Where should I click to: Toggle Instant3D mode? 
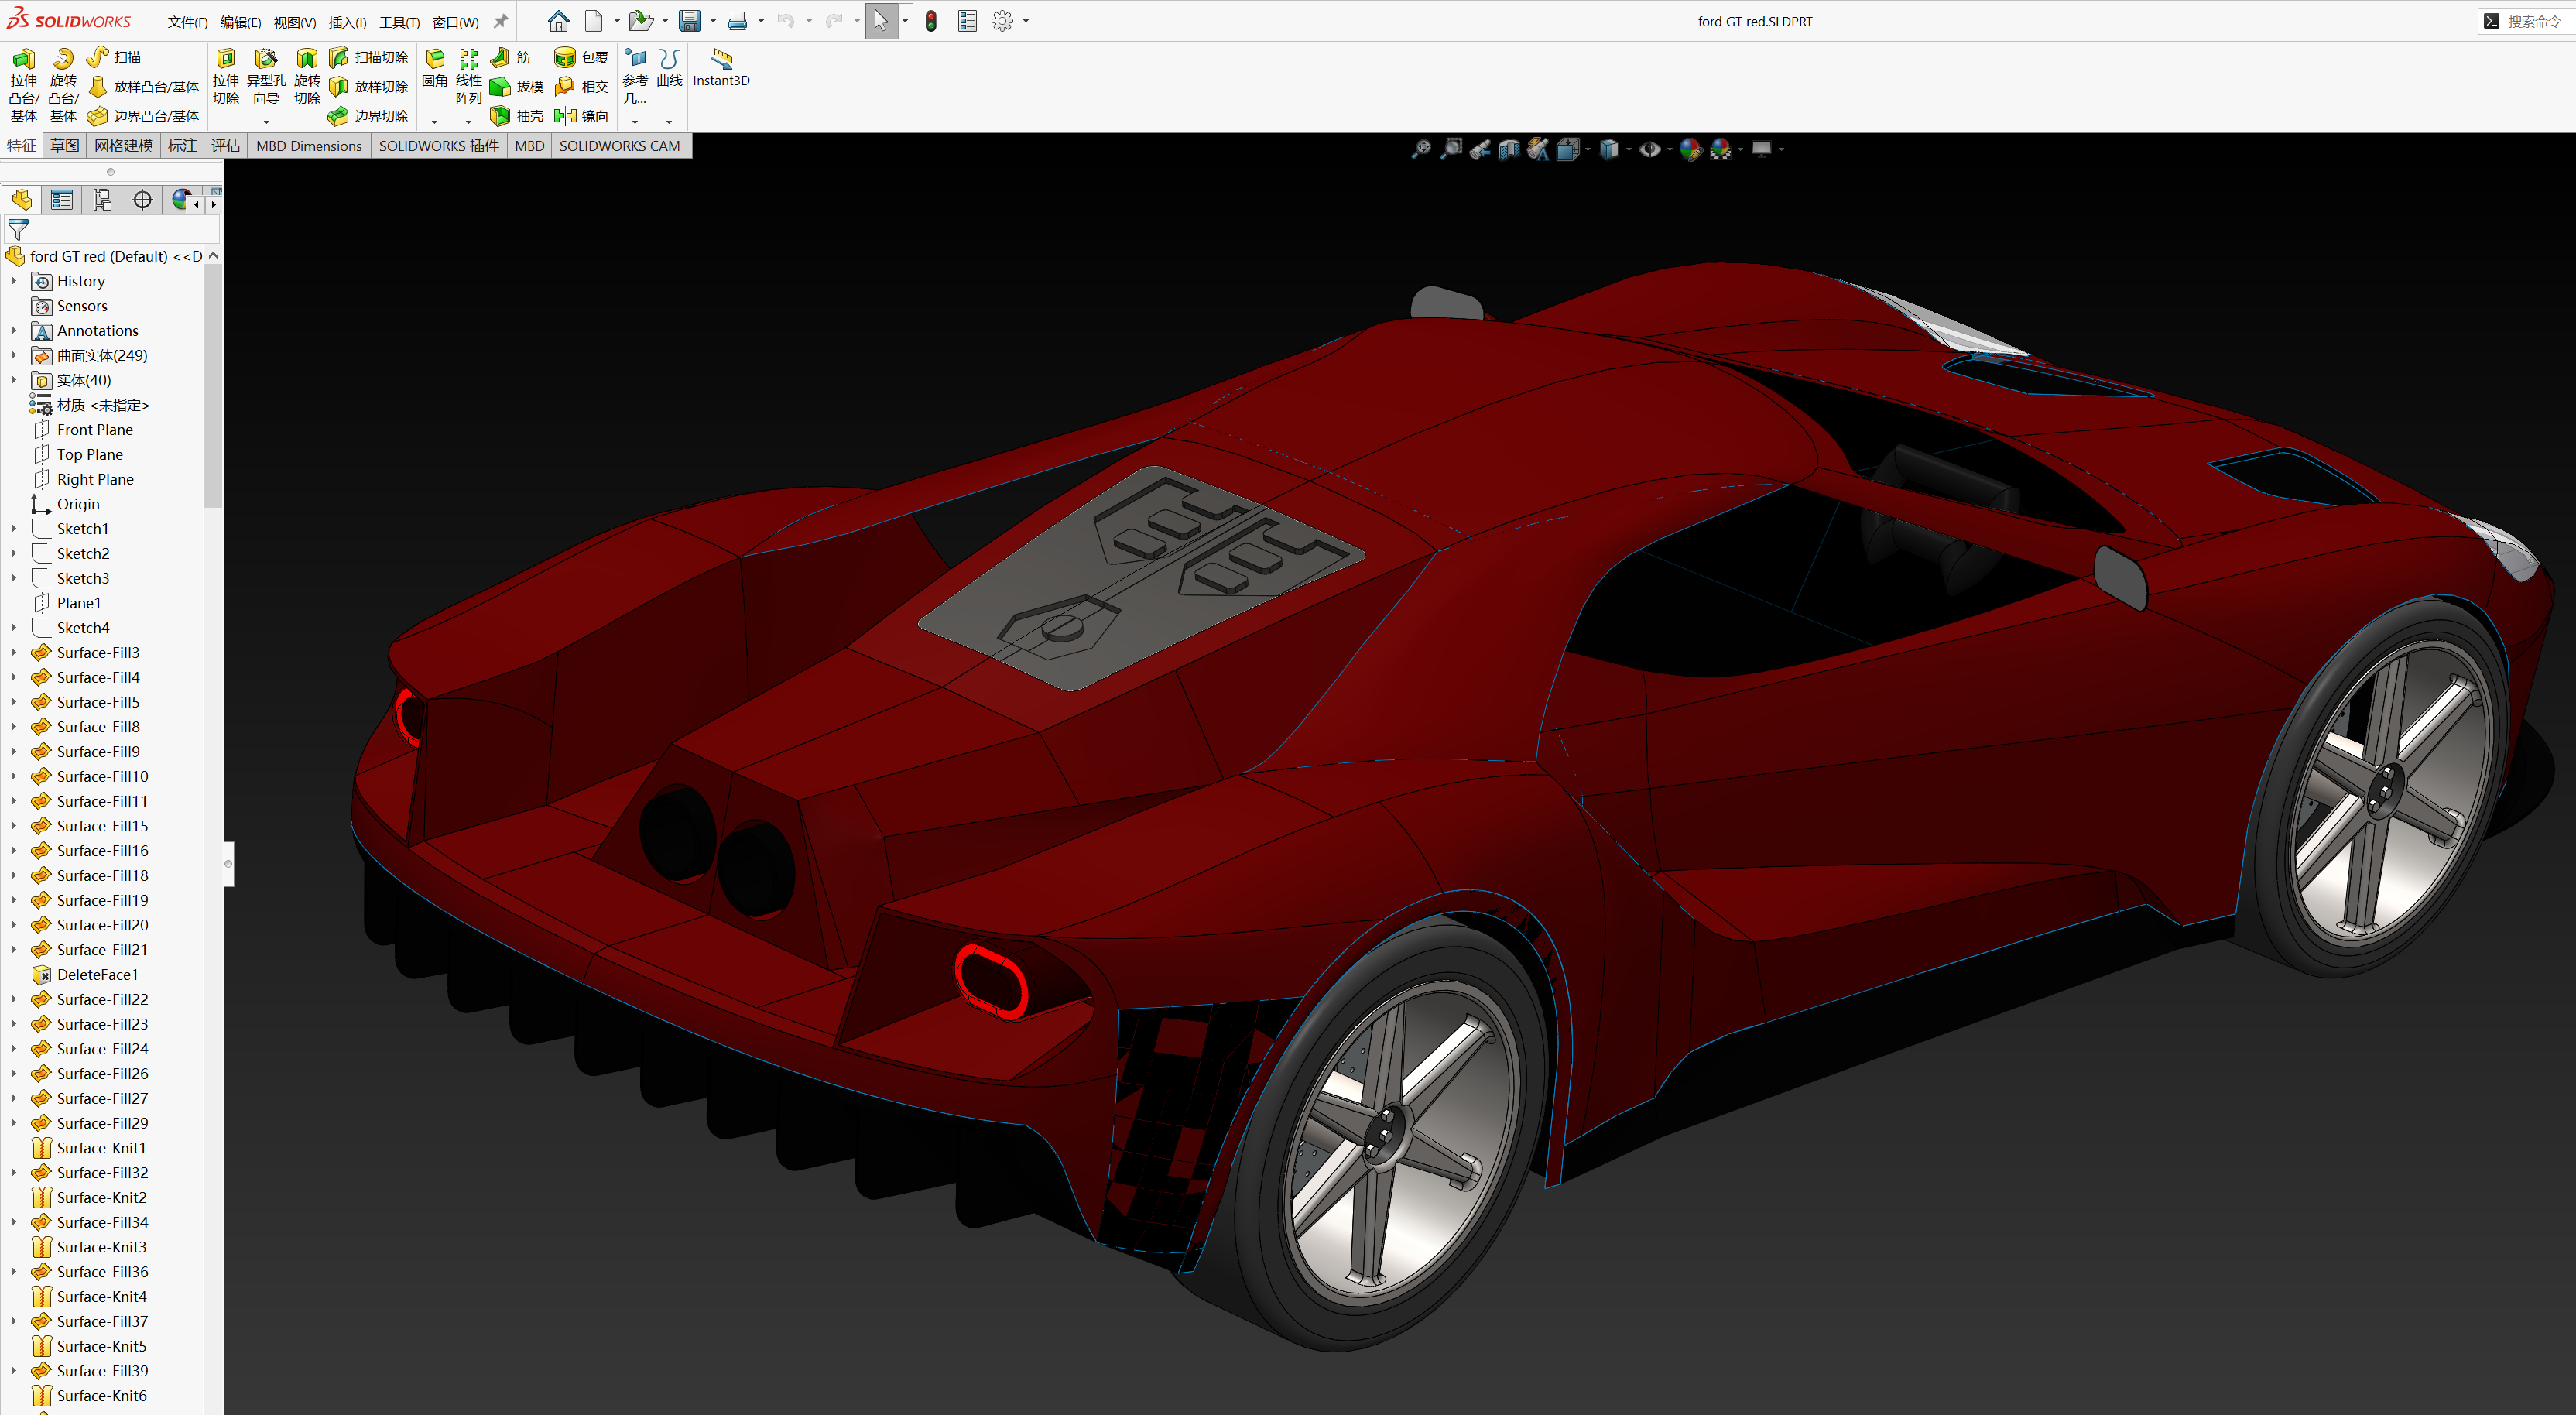(x=721, y=68)
